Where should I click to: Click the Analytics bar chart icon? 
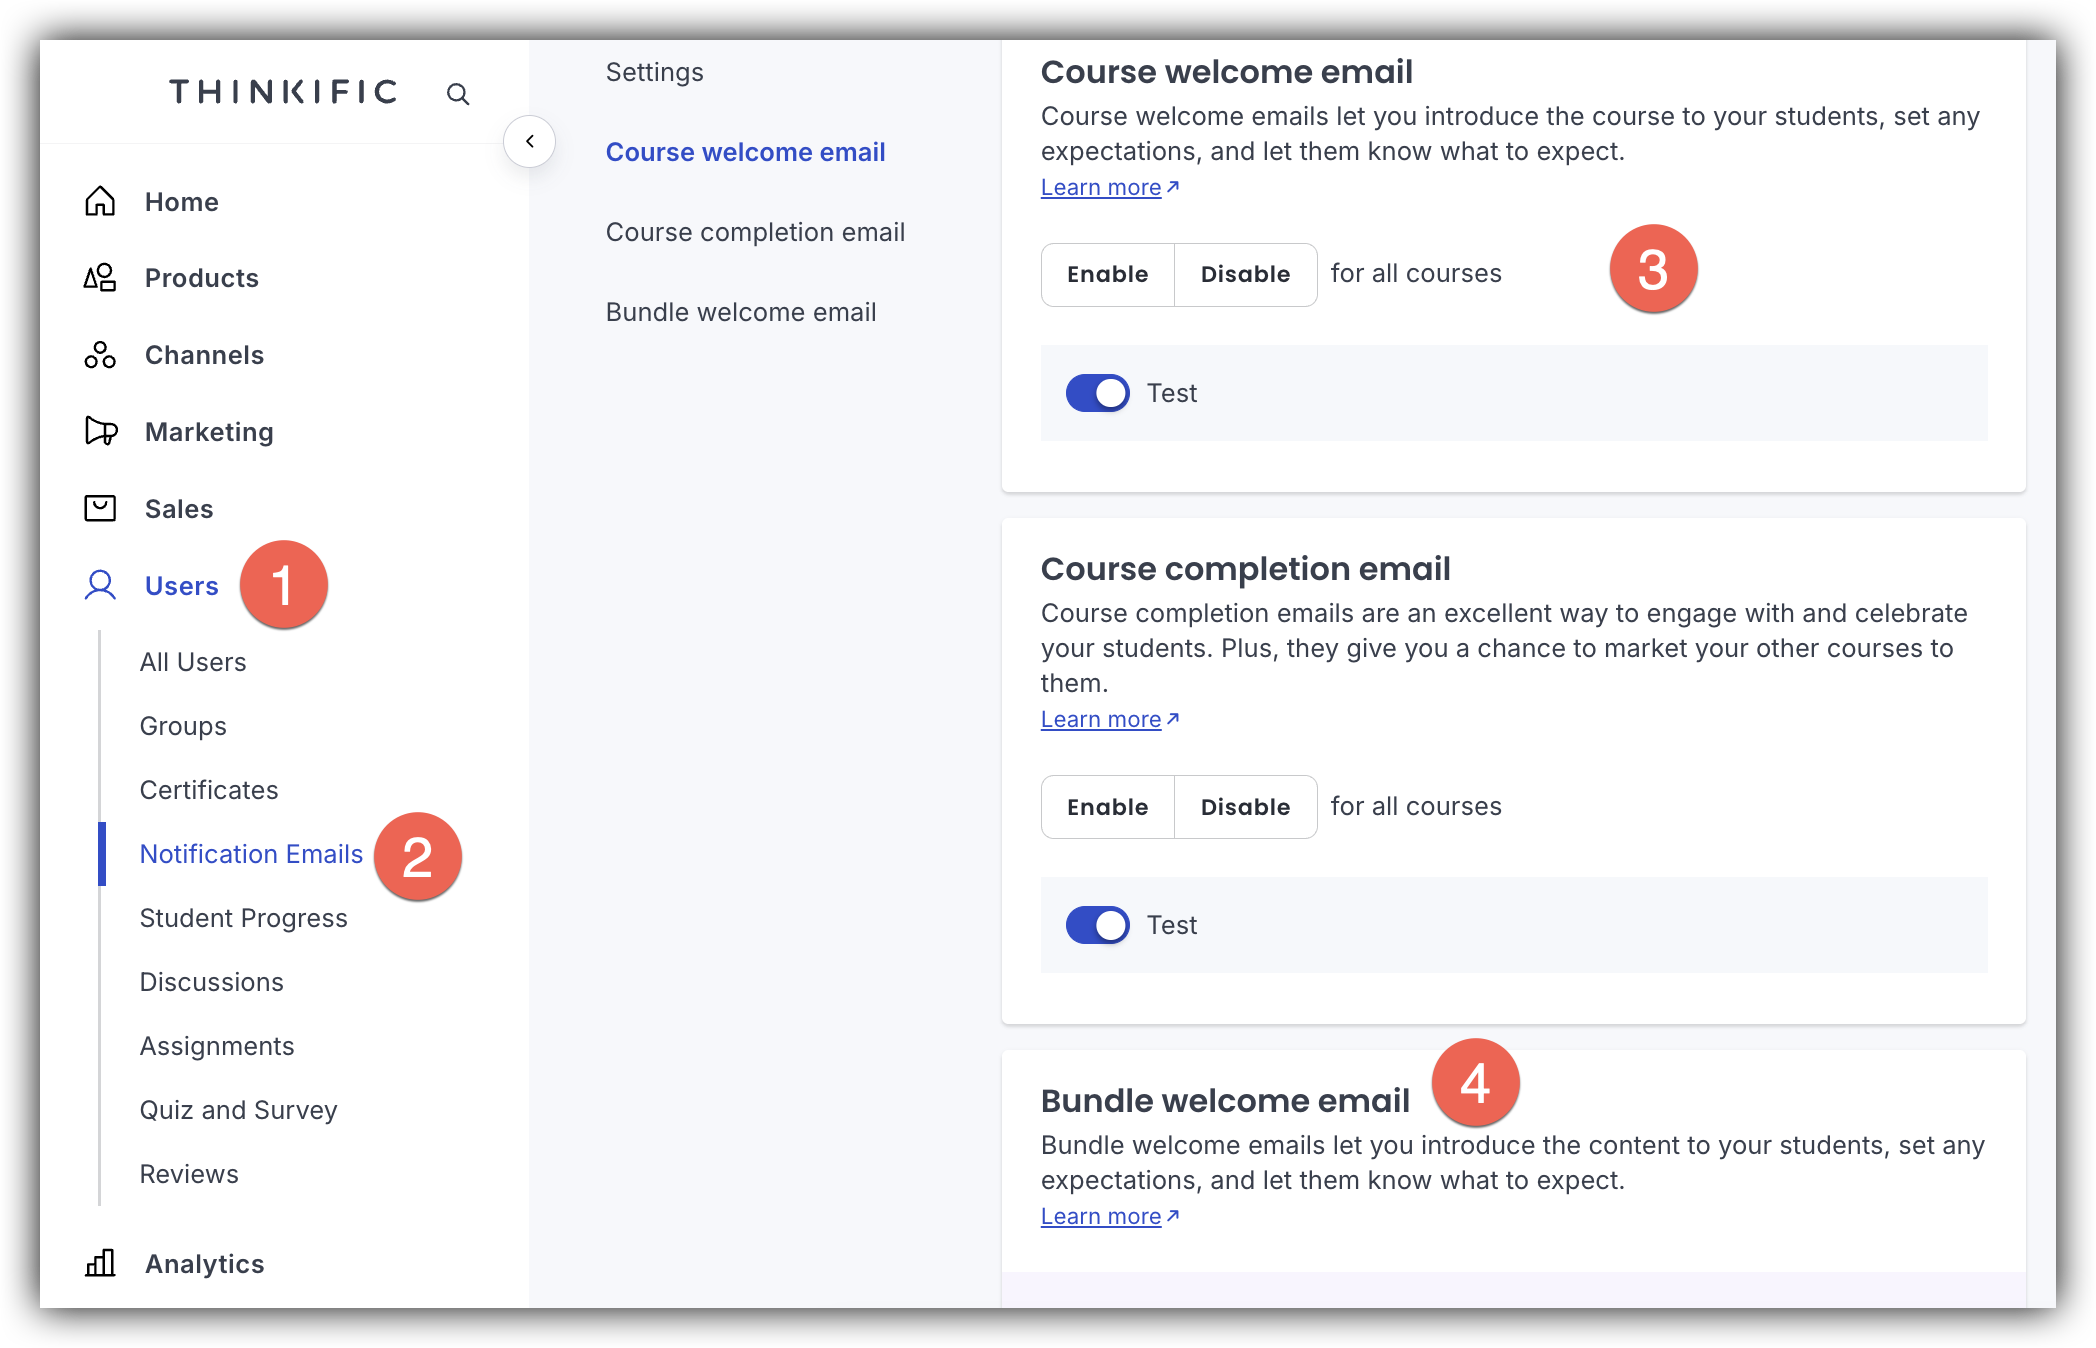click(x=100, y=1263)
